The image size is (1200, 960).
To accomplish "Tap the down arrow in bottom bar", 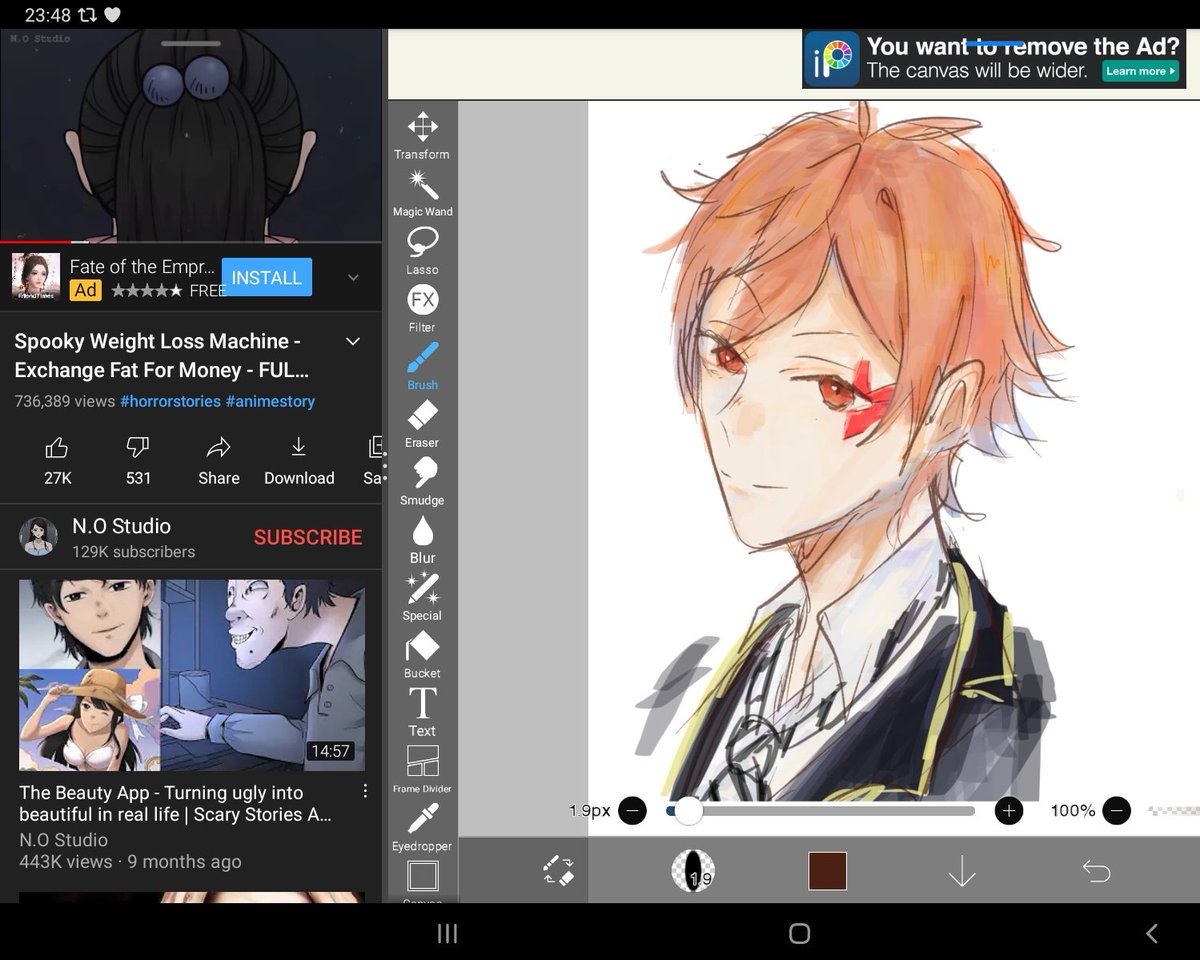I will (x=962, y=871).
